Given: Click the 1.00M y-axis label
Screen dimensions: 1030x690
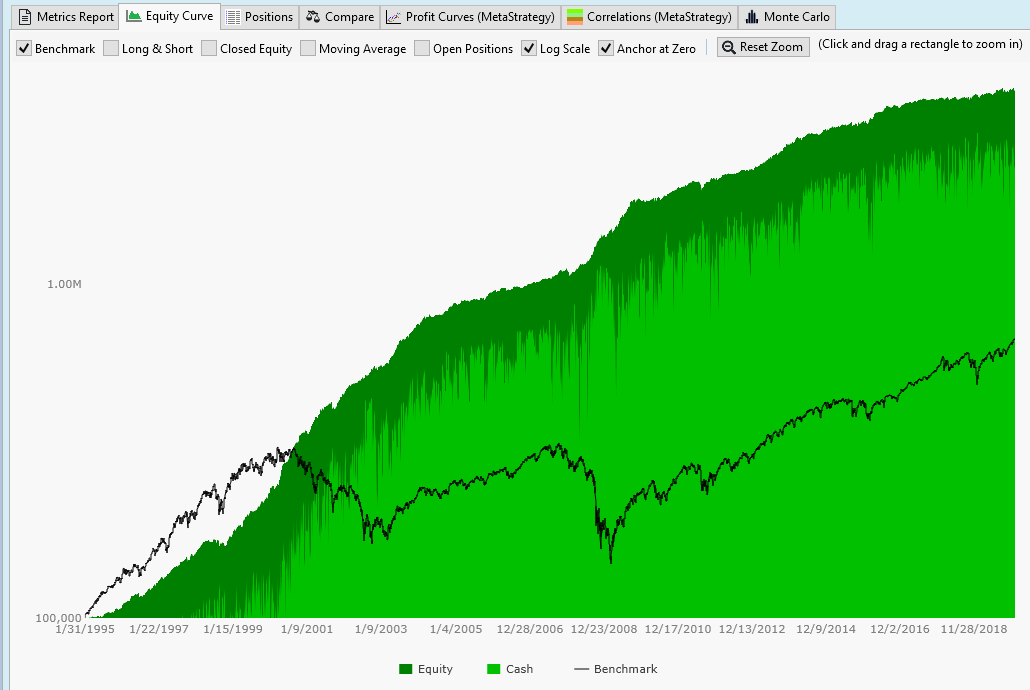Looking at the screenshot, I should [x=64, y=284].
